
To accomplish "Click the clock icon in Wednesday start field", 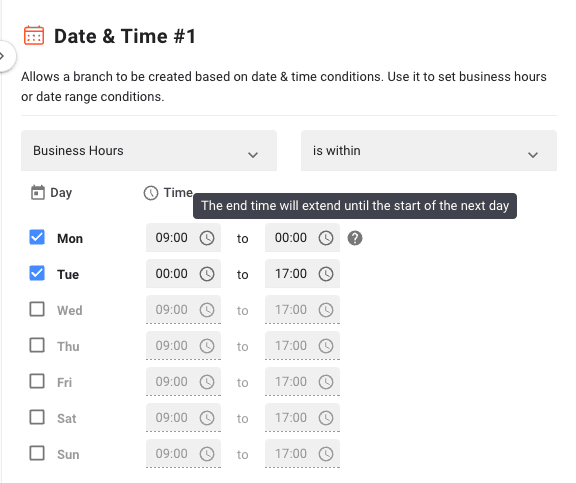I will [207, 310].
